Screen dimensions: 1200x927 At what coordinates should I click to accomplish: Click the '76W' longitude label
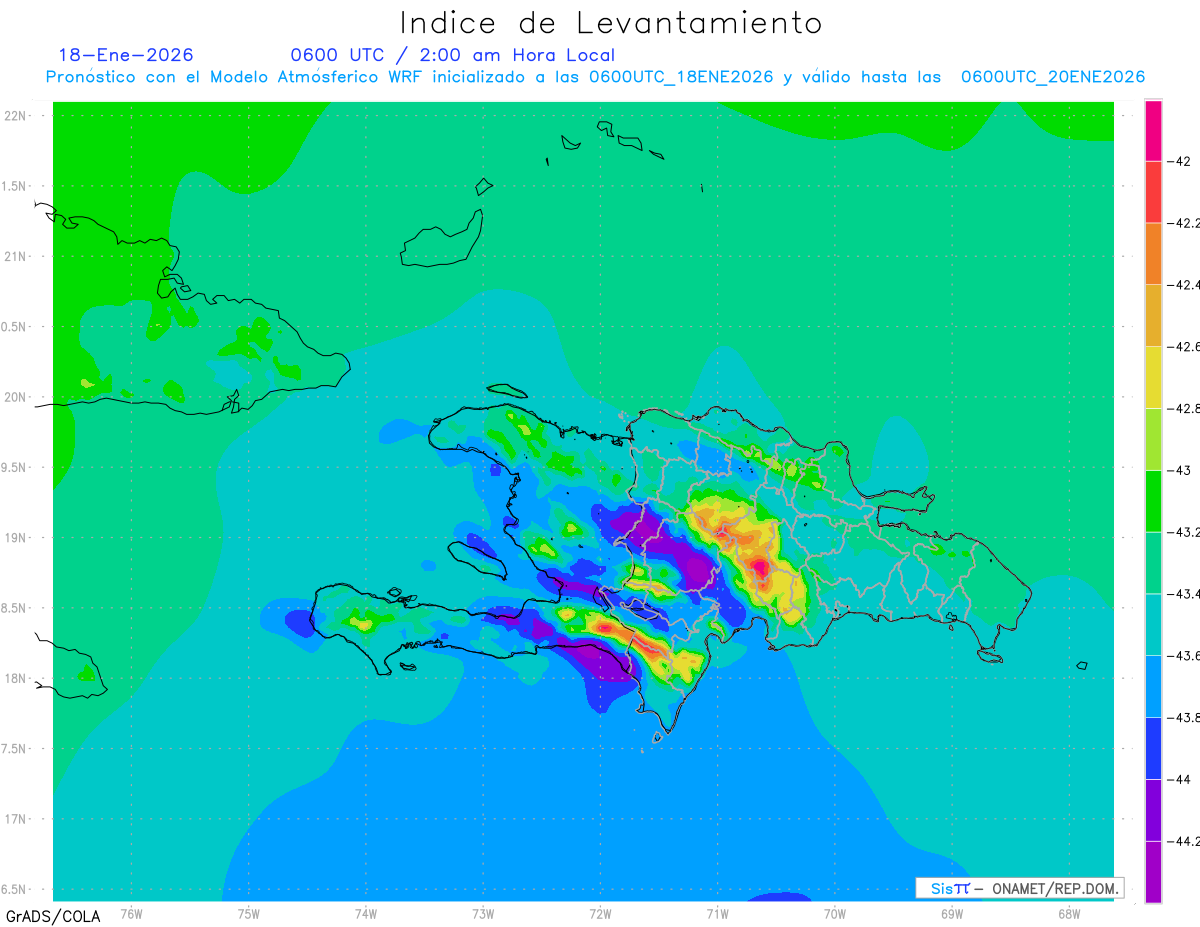point(131,913)
